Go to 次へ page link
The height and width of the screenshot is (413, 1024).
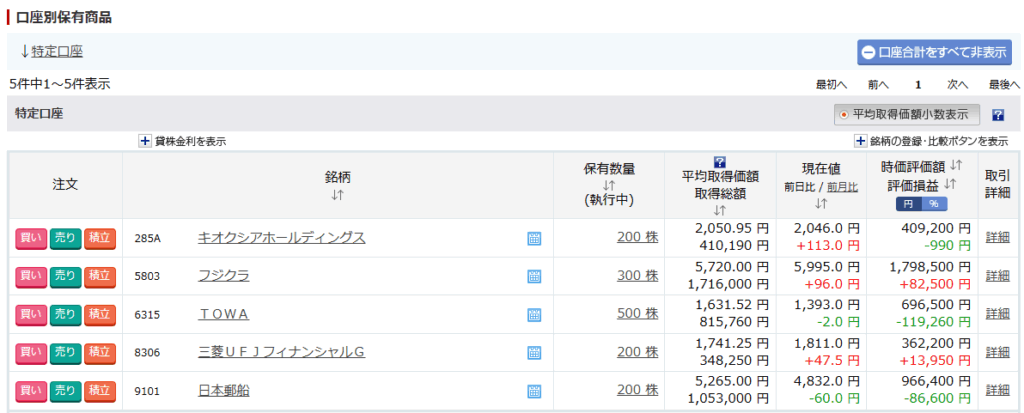click(x=957, y=84)
